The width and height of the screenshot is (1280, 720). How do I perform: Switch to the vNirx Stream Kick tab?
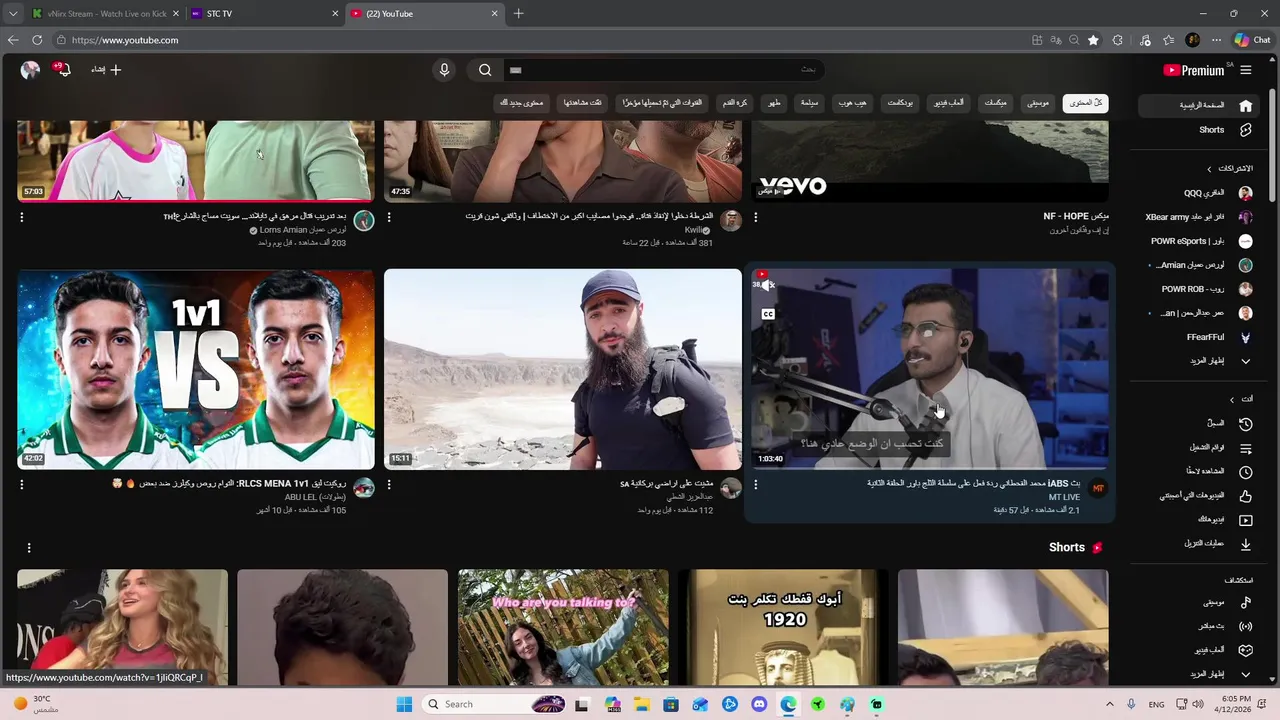pos(105,14)
